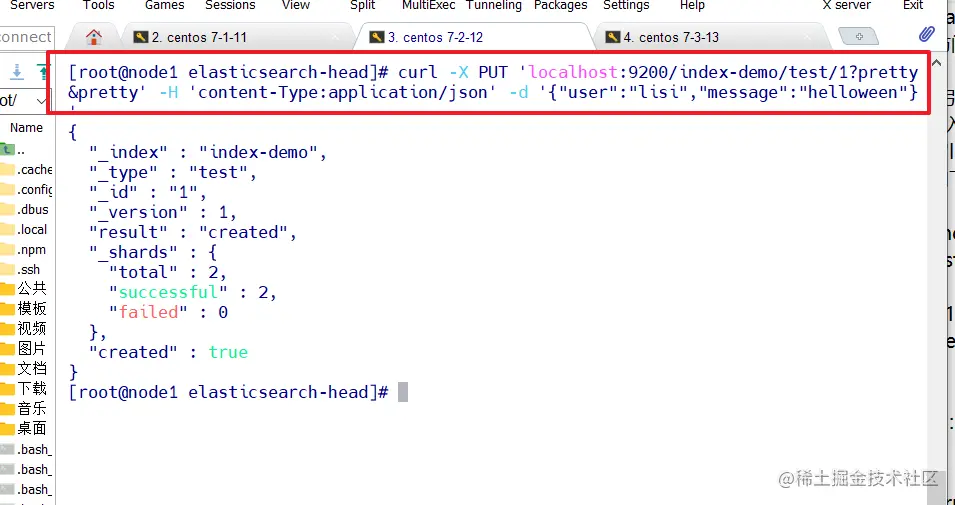Click the "result" : "created" output line
Screen dimensions: 955x505
(x=193, y=232)
